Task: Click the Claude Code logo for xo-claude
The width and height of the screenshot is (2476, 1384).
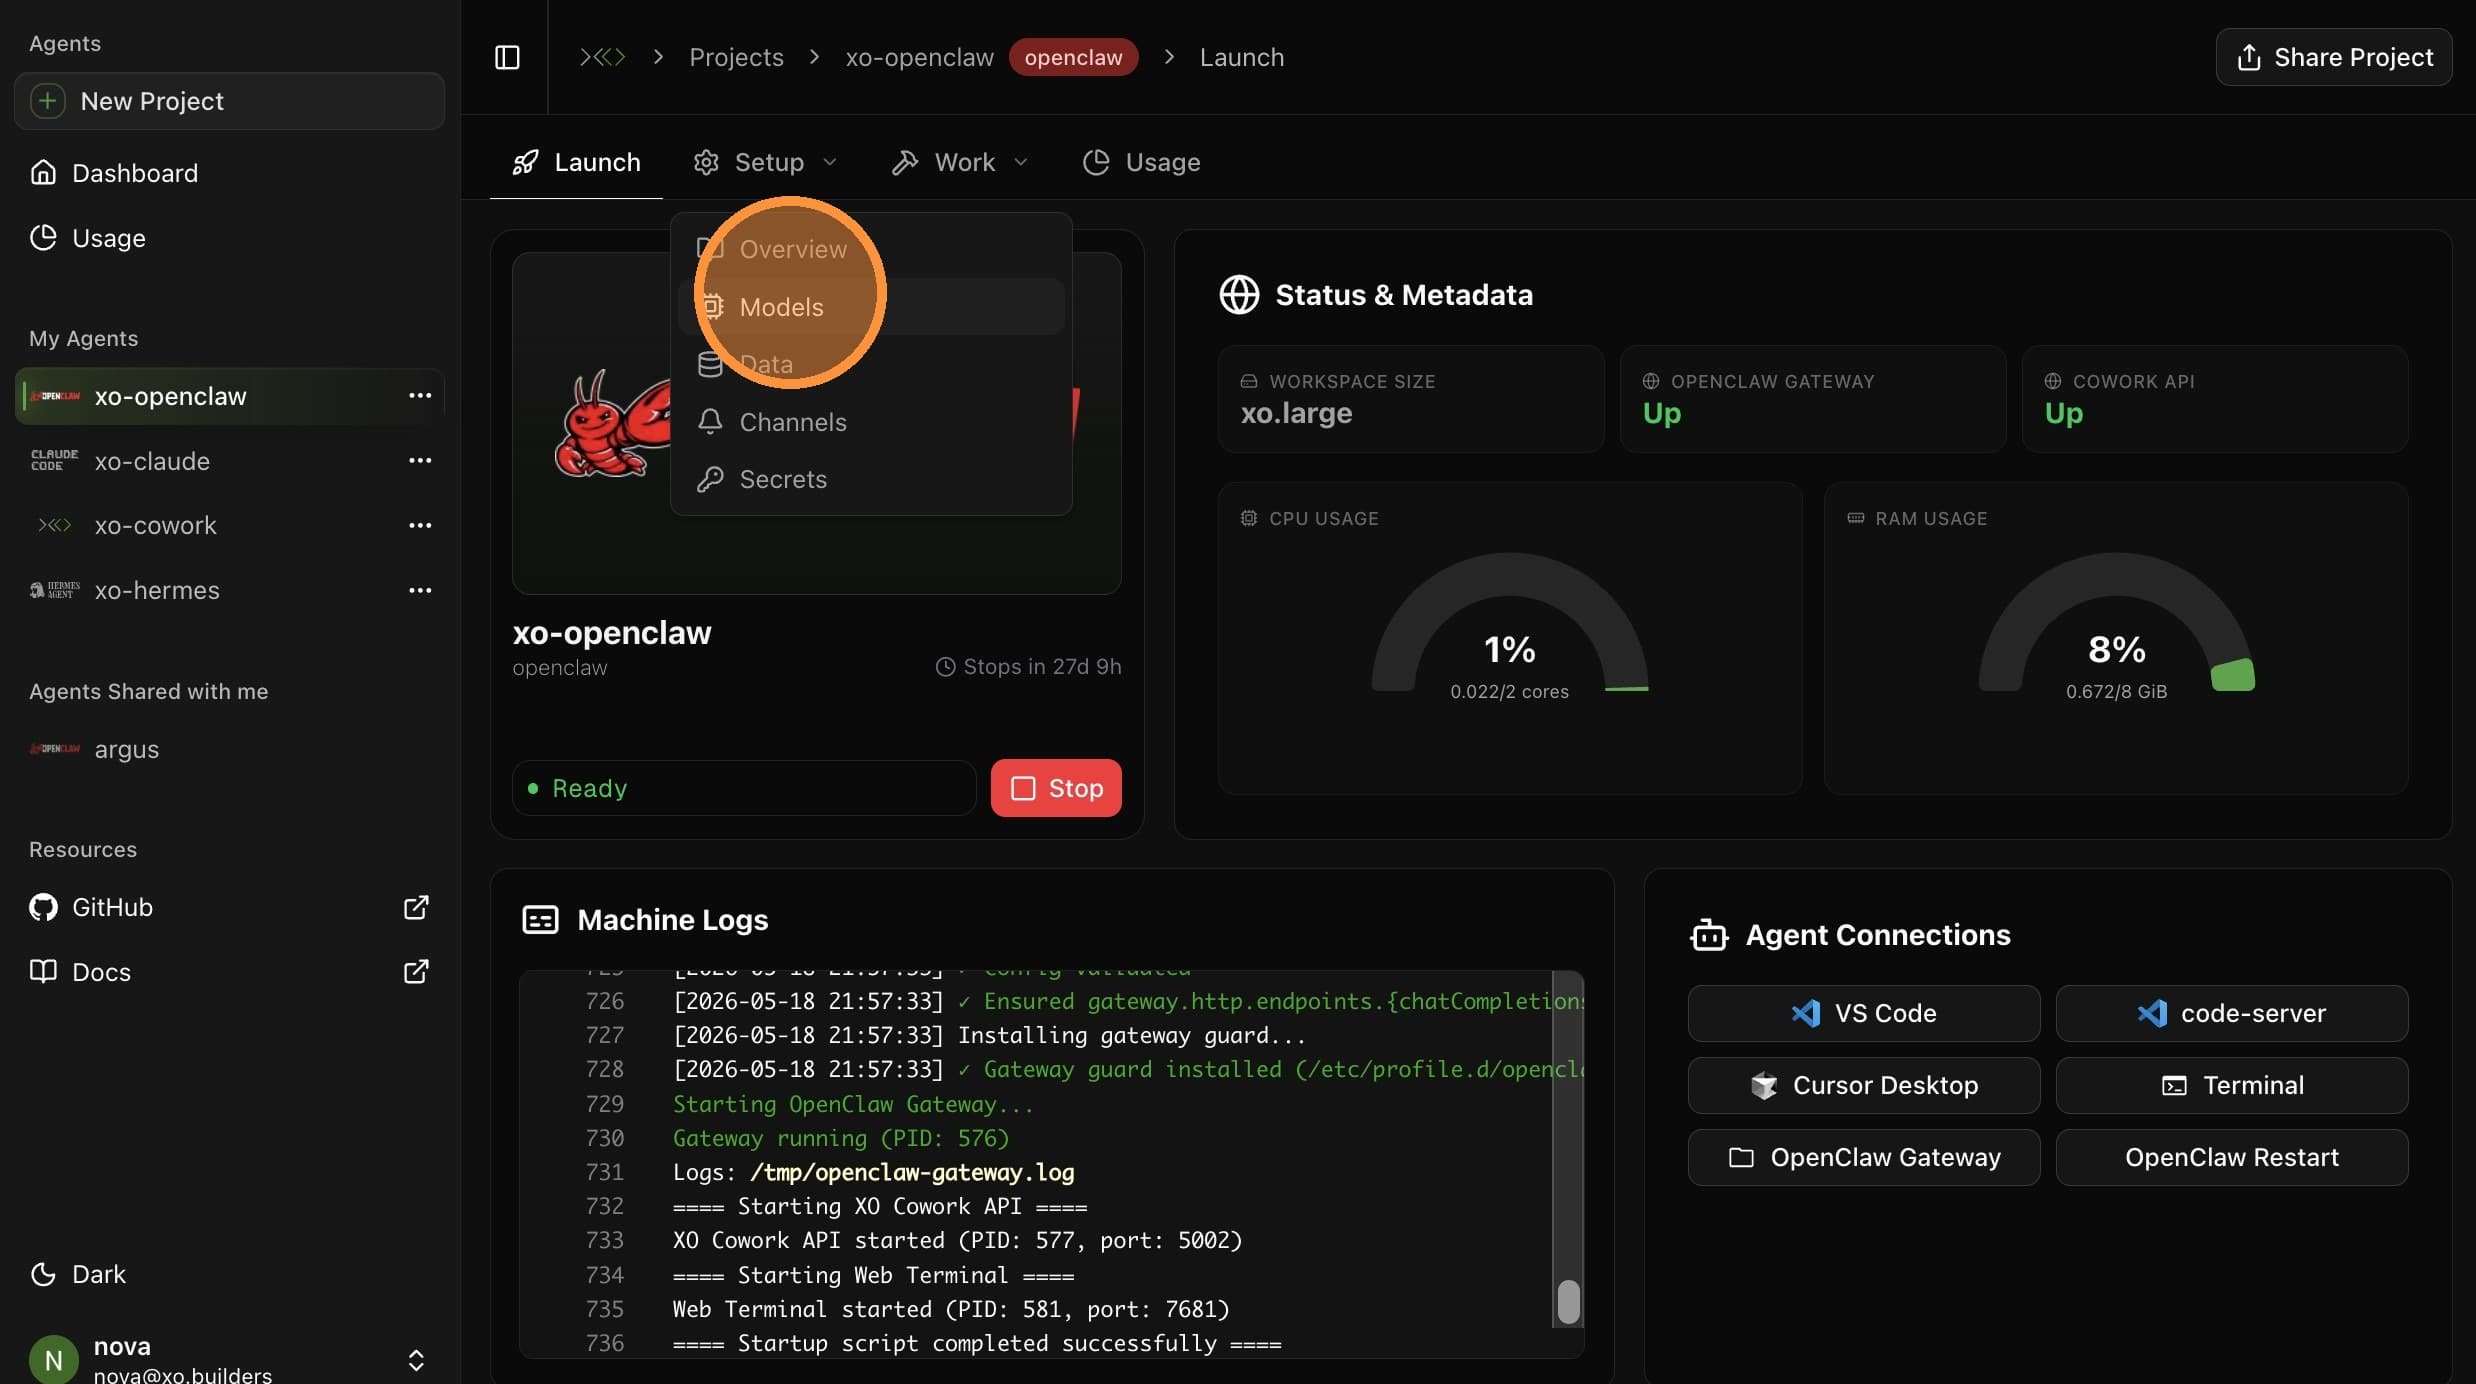Action: (55, 460)
